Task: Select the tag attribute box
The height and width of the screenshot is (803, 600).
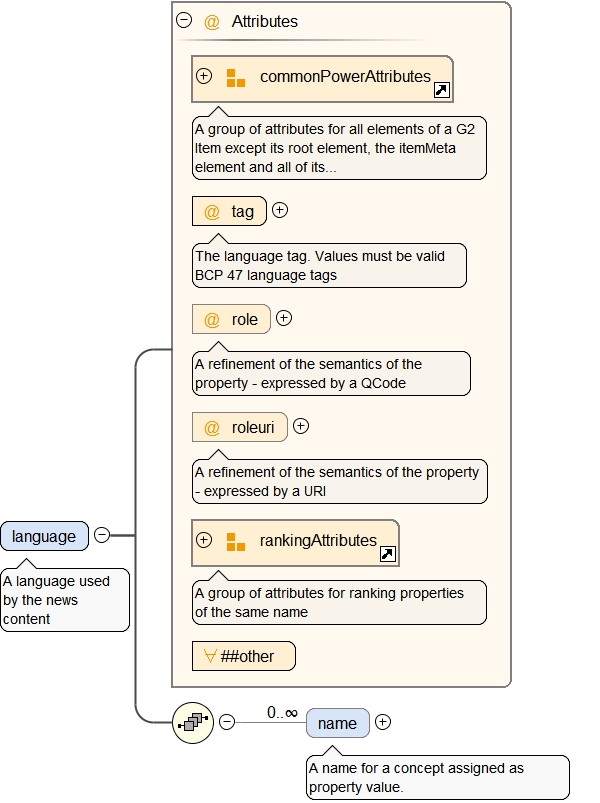Action: pyautogui.click(x=229, y=212)
